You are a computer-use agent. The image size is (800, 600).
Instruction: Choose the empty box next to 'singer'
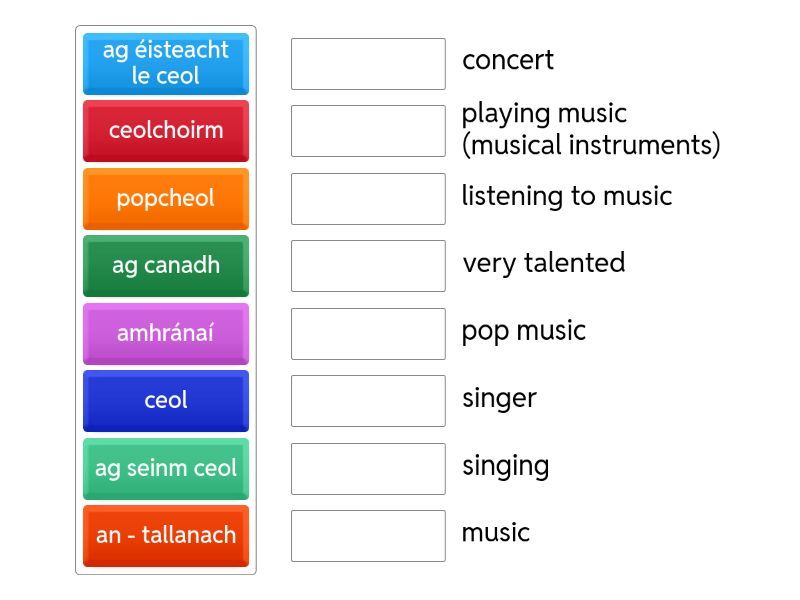point(368,401)
